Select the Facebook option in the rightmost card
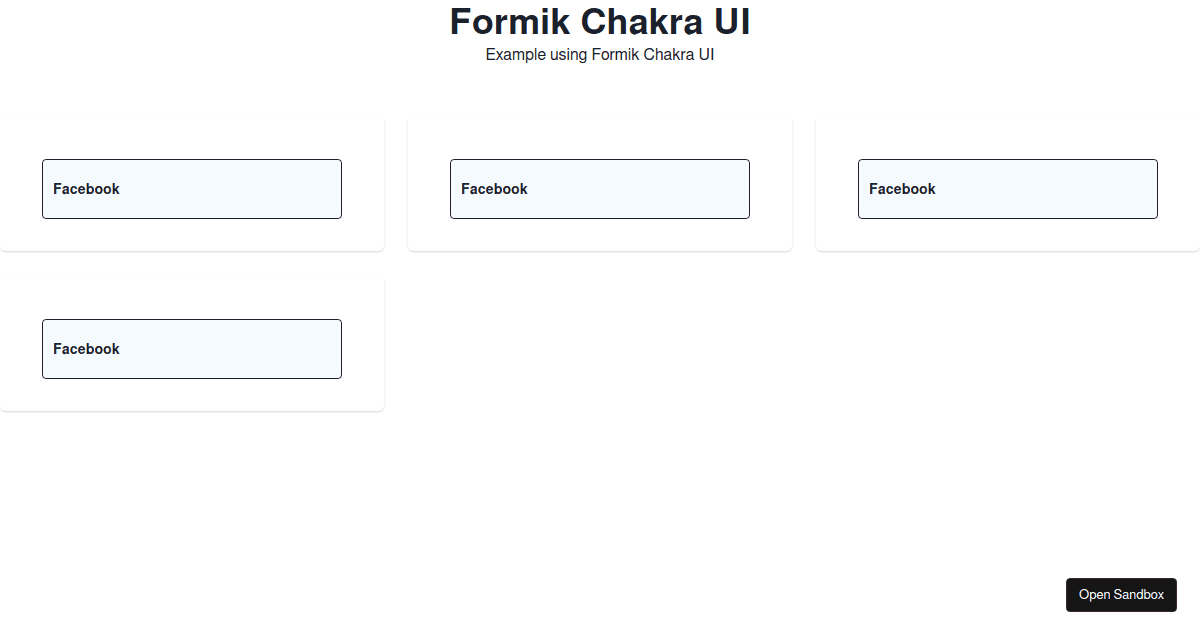Image resolution: width=1200 pixels, height=630 pixels. click(x=1008, y=189)
